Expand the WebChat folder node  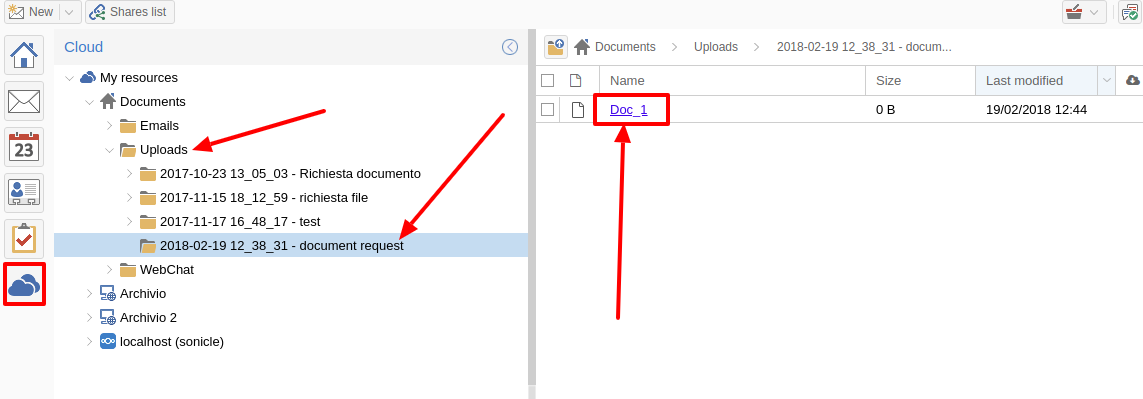coord(109,270)
